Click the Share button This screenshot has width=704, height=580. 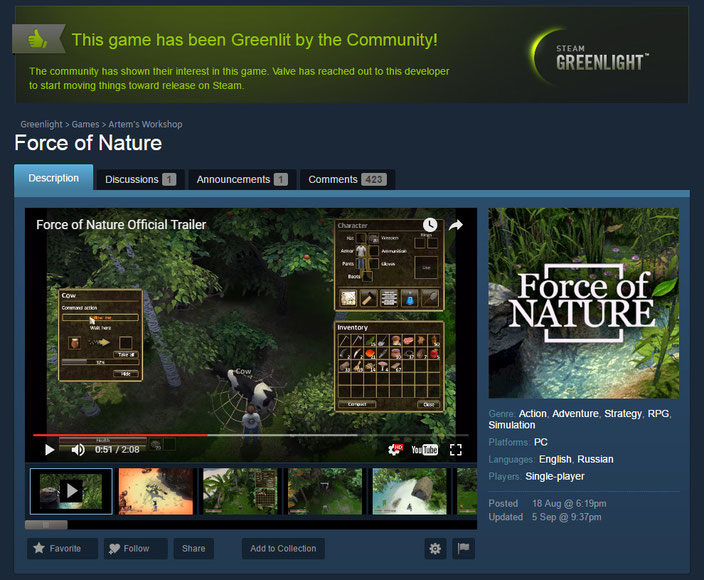(194, 549)
